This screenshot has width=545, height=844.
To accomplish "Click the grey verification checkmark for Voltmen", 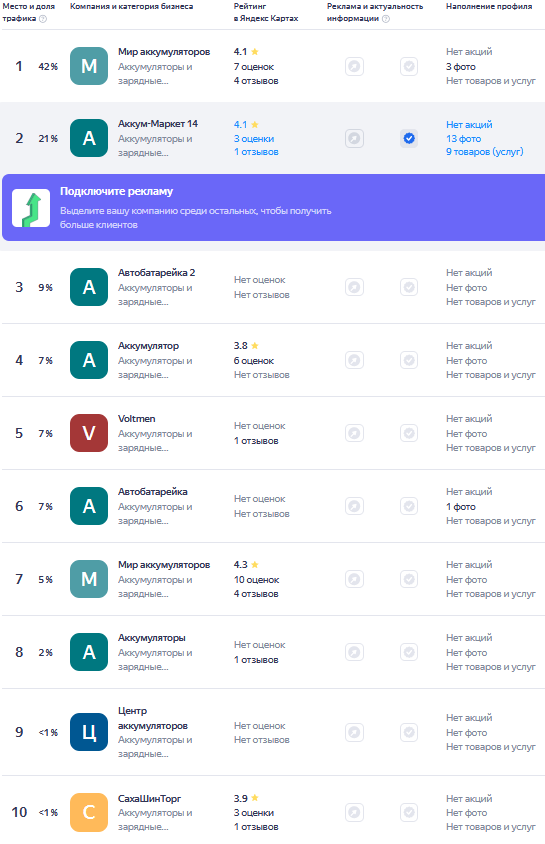I will (x=409, y=433).
